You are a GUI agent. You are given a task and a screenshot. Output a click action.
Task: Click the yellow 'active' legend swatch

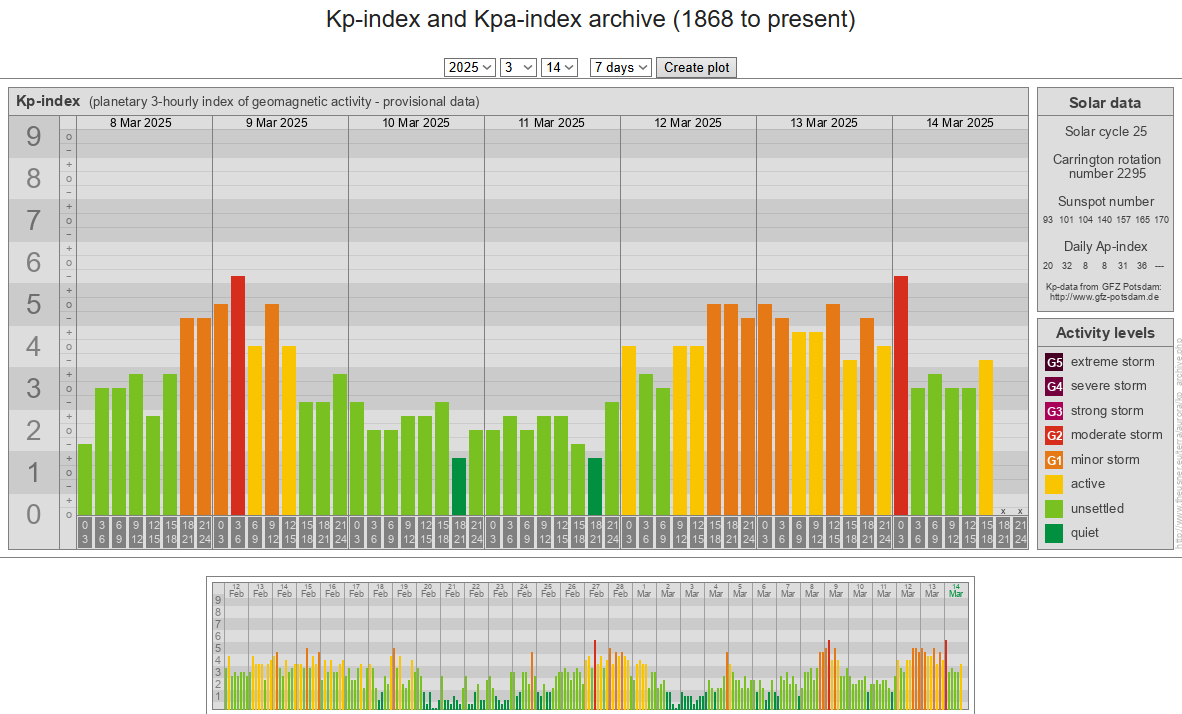[1054, 484]
